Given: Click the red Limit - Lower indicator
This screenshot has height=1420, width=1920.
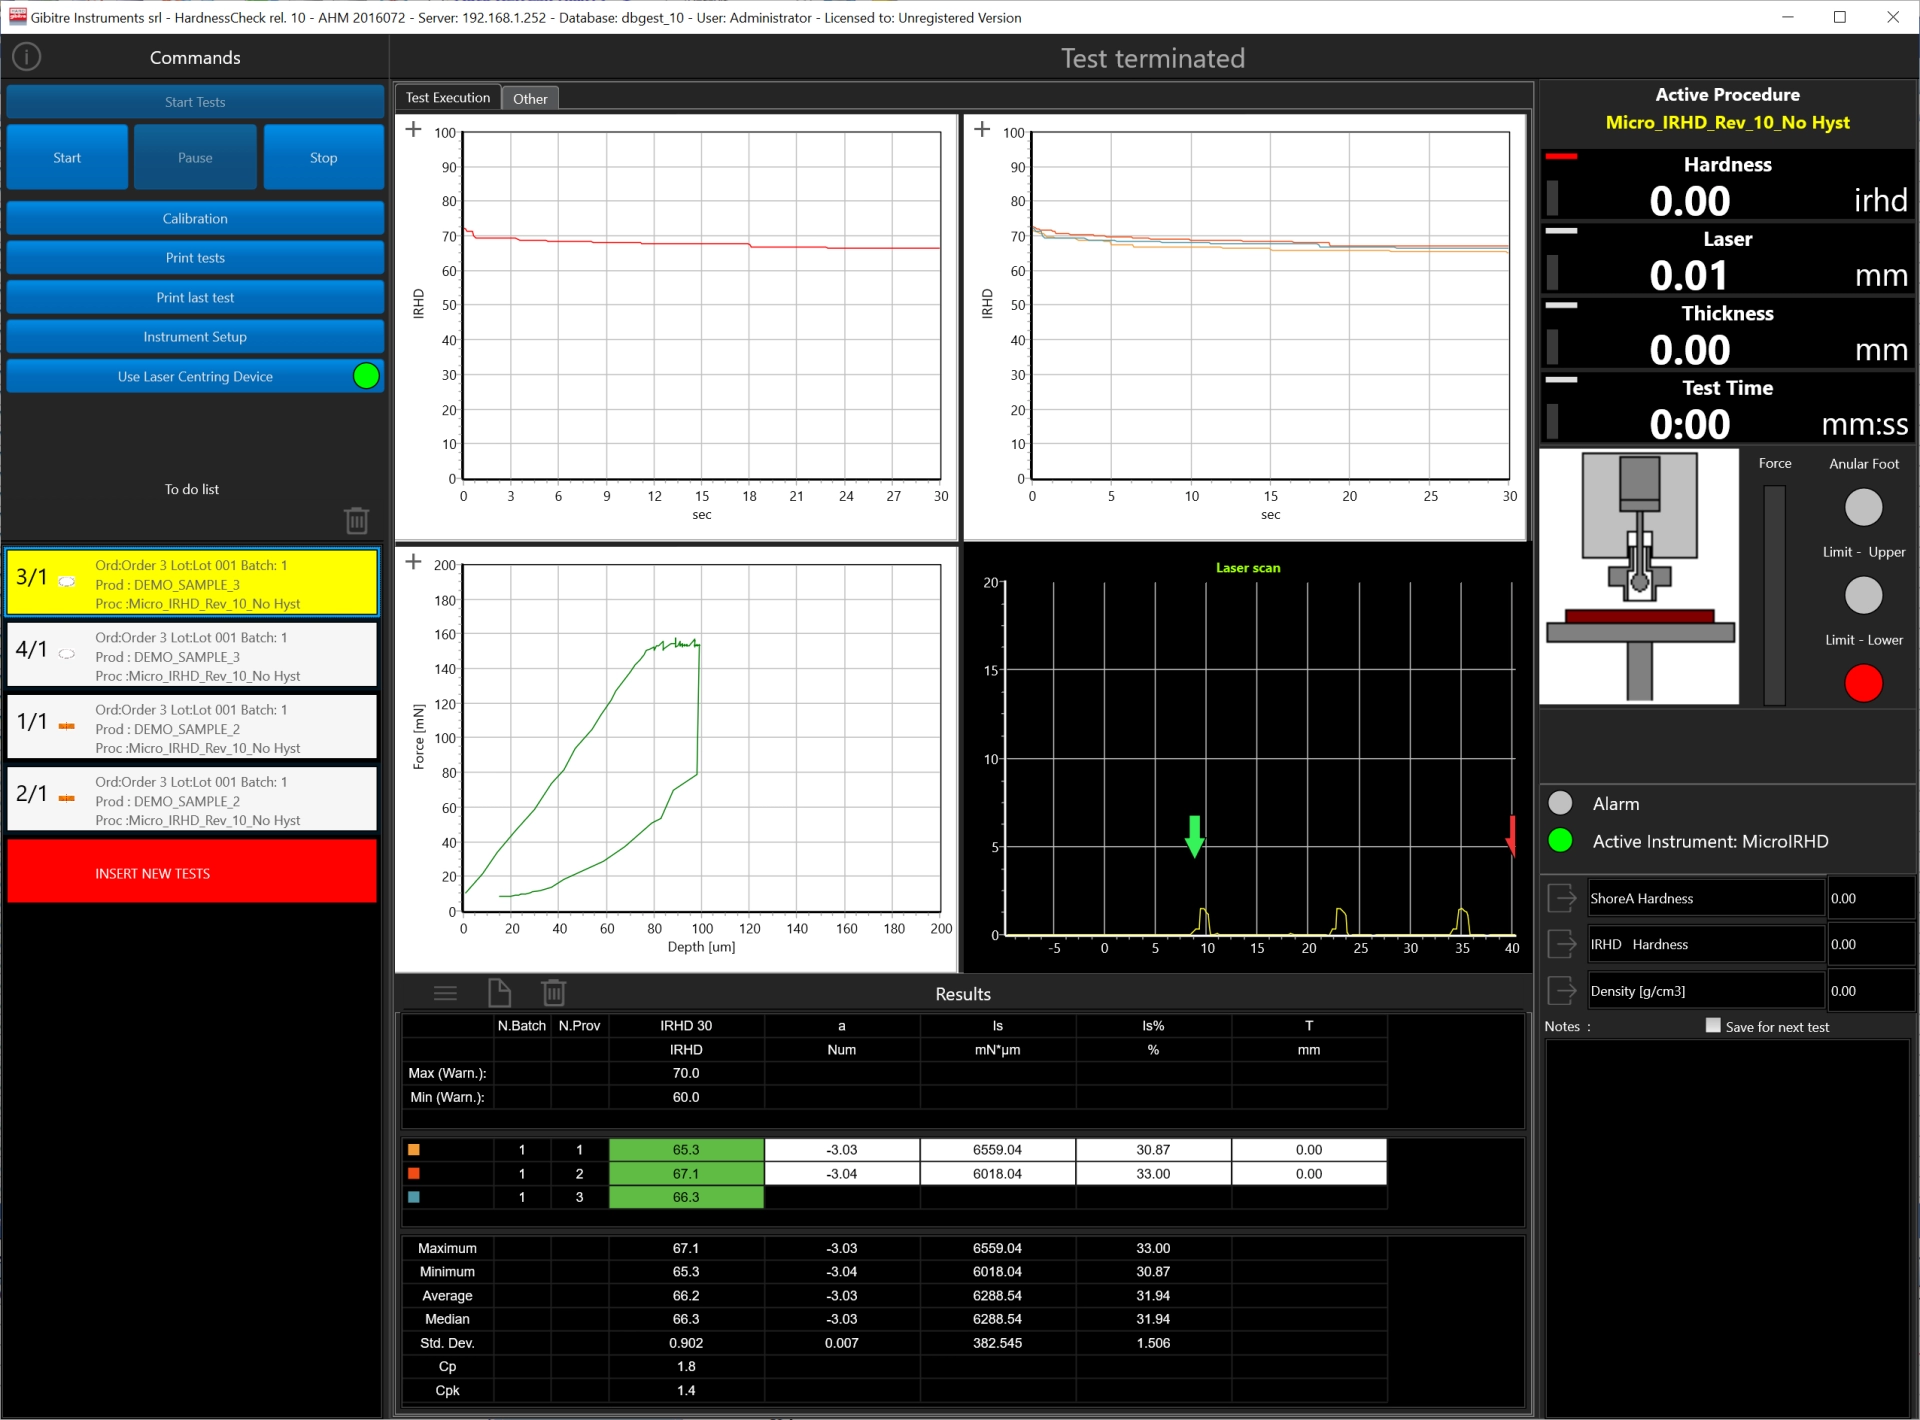Looking at the screenshot, I should tap(1862, 683).
